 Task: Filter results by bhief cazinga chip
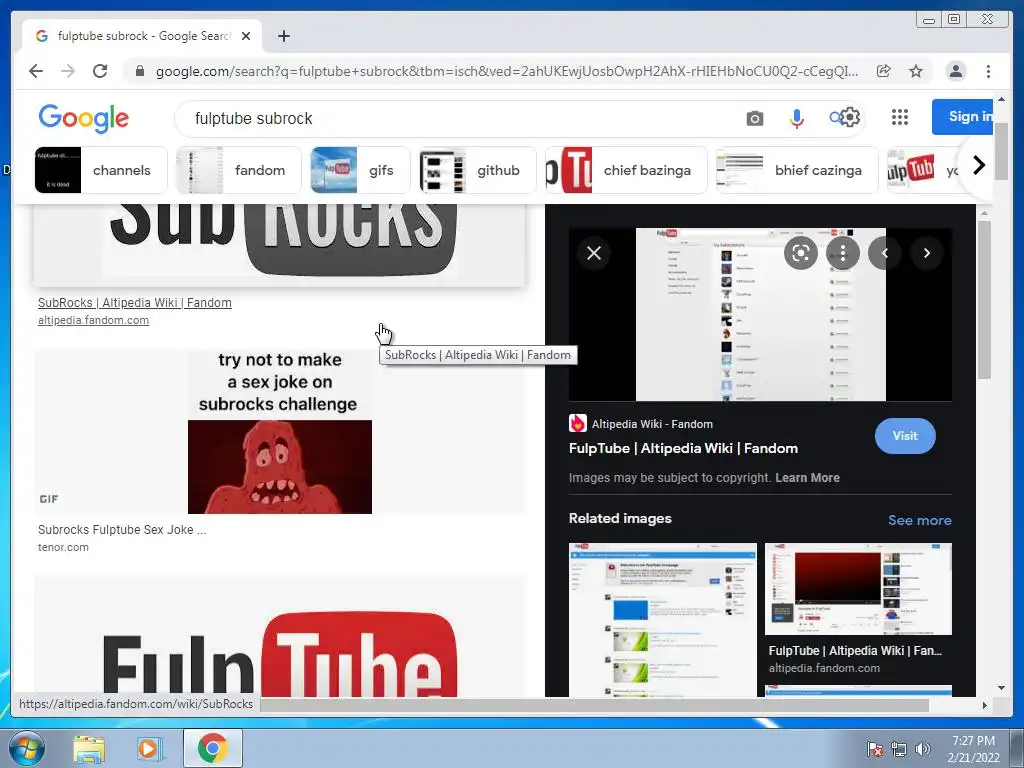797,170
